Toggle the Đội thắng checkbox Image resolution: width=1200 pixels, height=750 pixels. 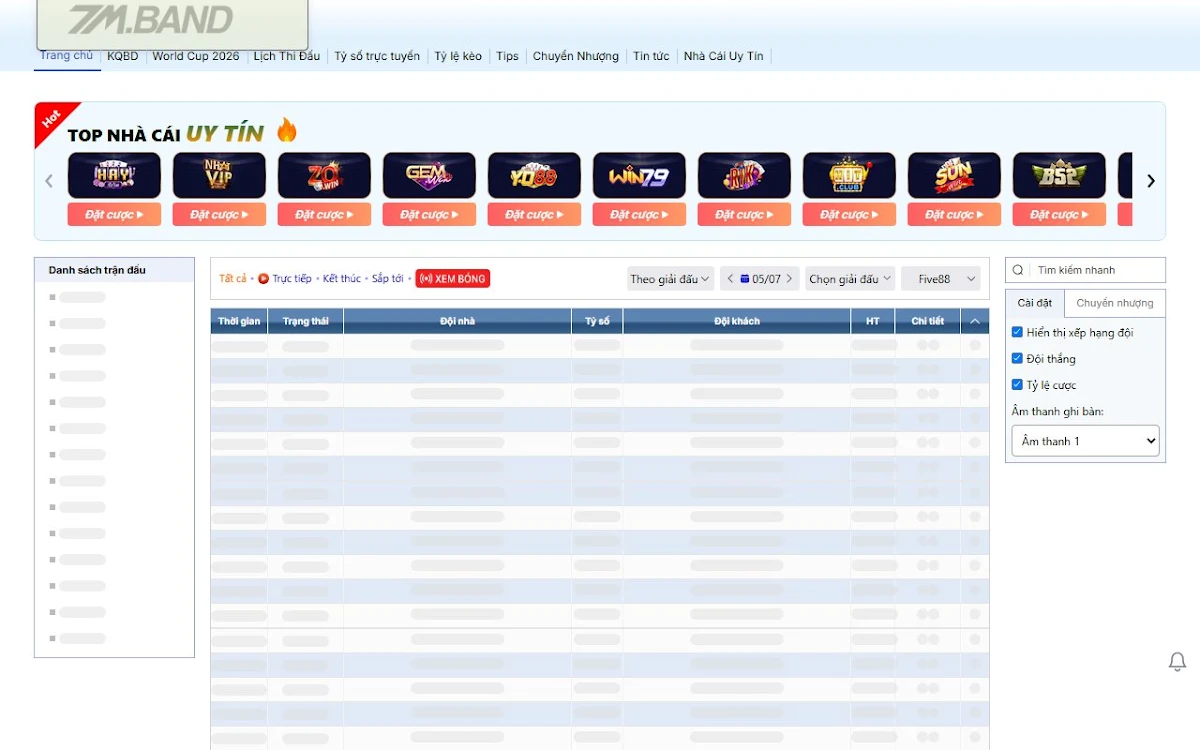coord(1017,358)
